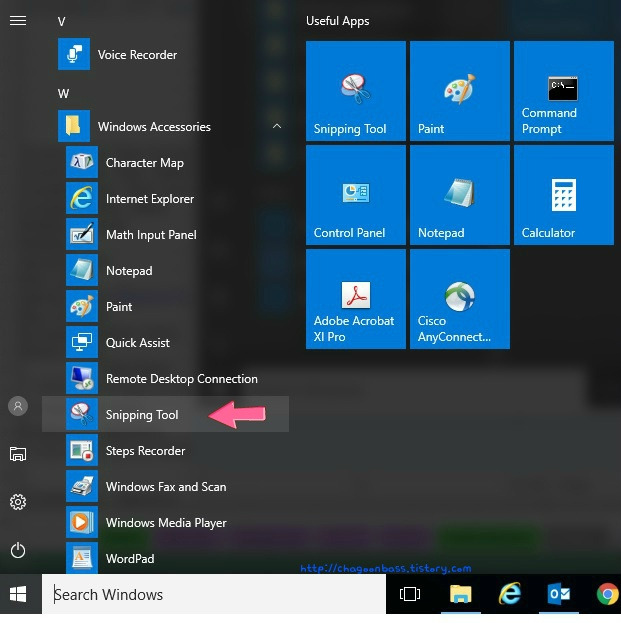Screen dimensions: 621x623
Task: Open the Calculator tile
Action: pos(564,195)
